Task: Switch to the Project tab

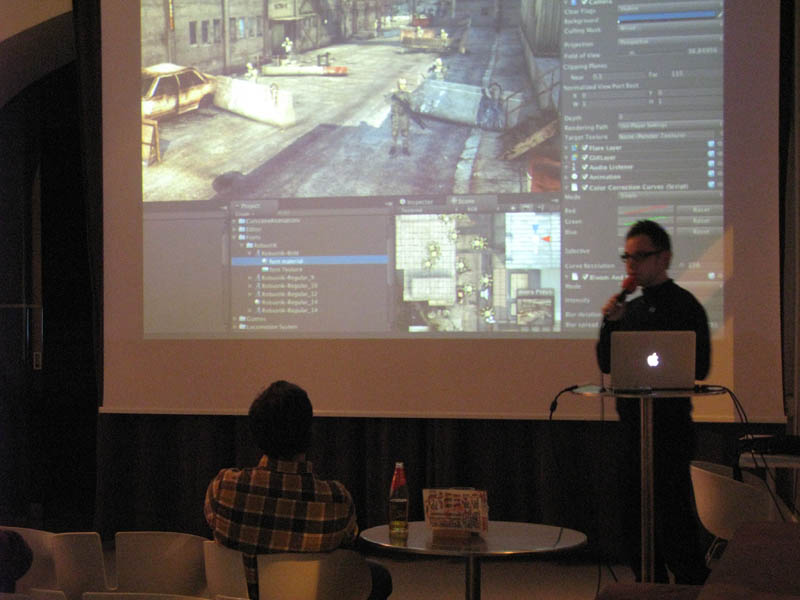Action: point(254,206)
